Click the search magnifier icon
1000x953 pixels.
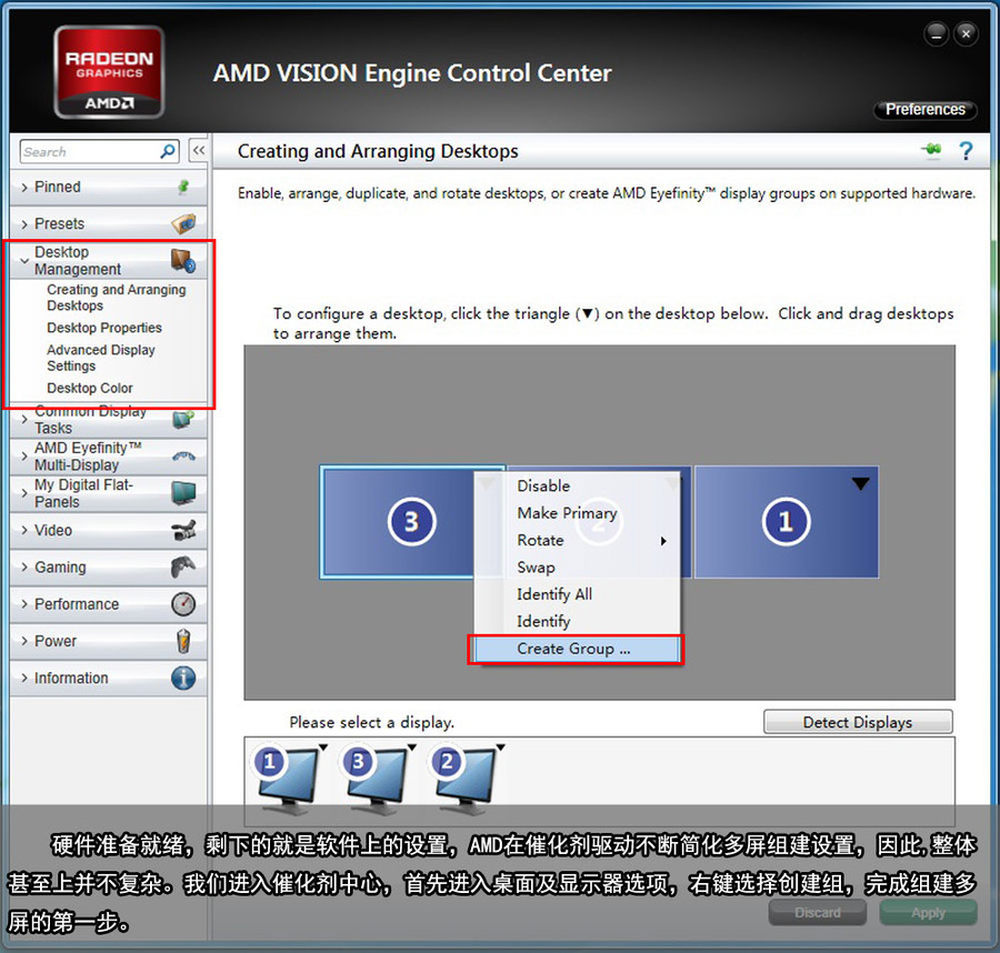click(x=168, y=151)
